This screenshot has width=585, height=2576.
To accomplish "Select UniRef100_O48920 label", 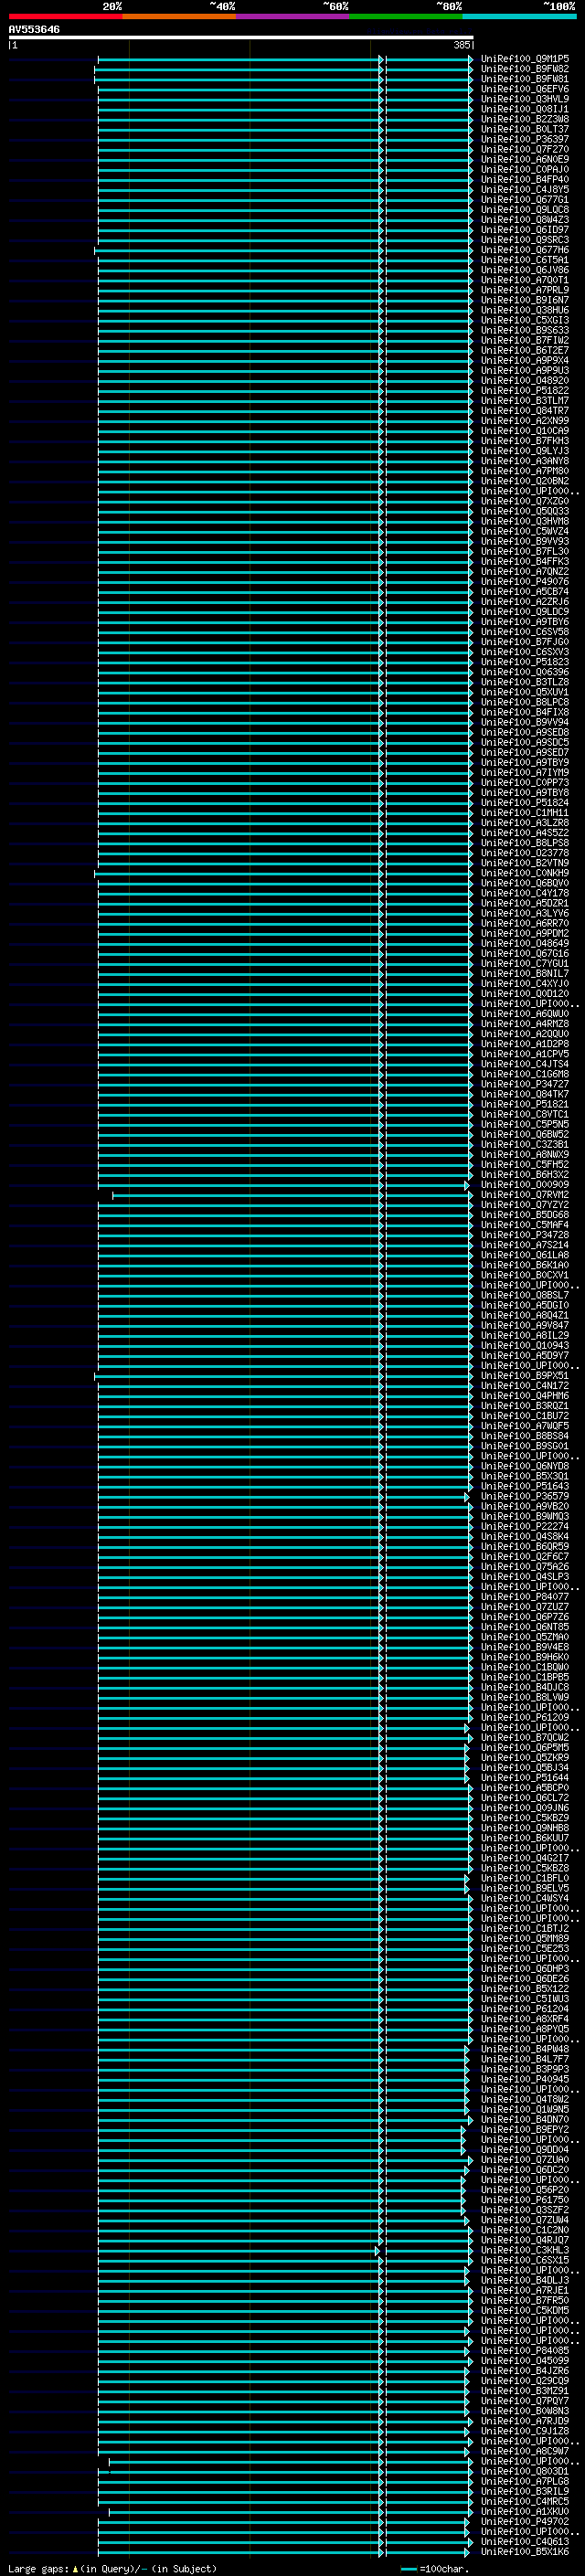I will [525, 381].
